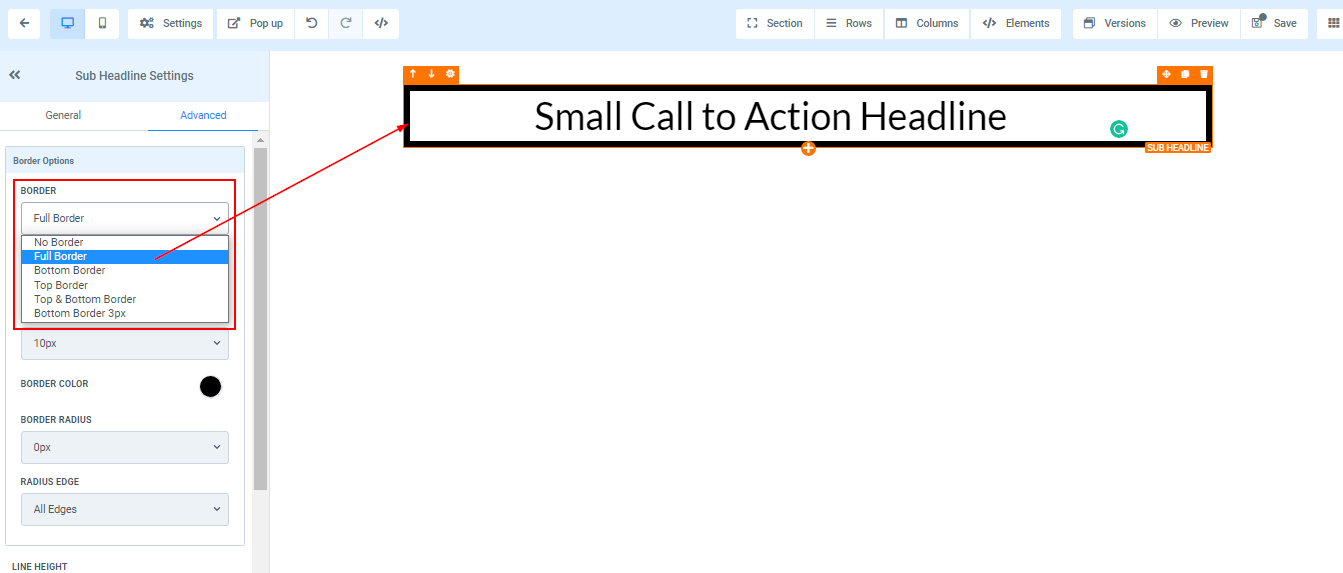Click the orange plus add-element button
This screenshot has height=573, width=1343.
(x=808, y=148)
